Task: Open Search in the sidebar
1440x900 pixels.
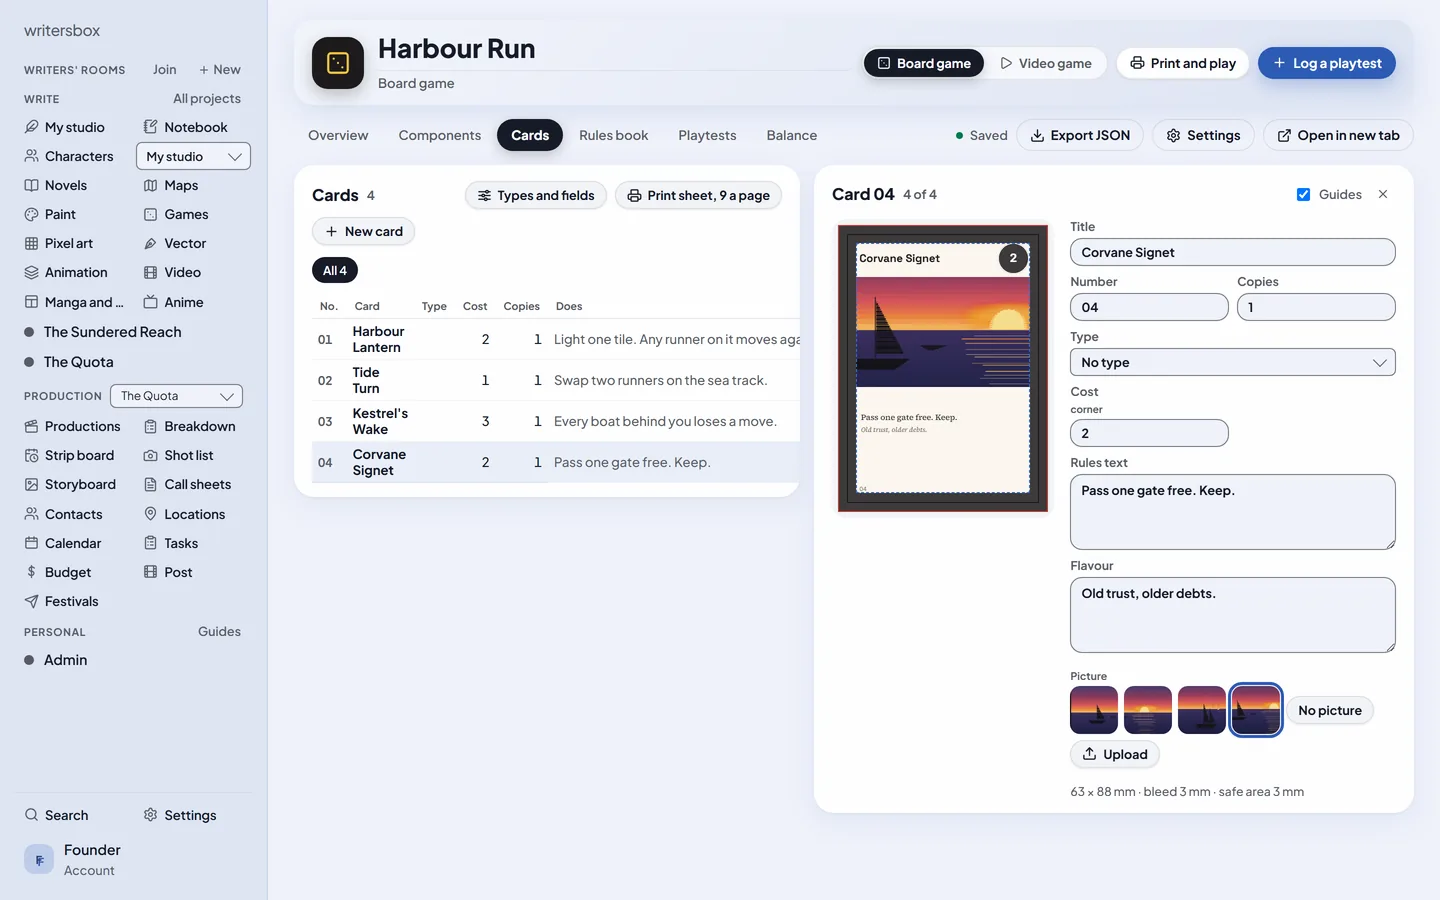Action: pos(57,815)
